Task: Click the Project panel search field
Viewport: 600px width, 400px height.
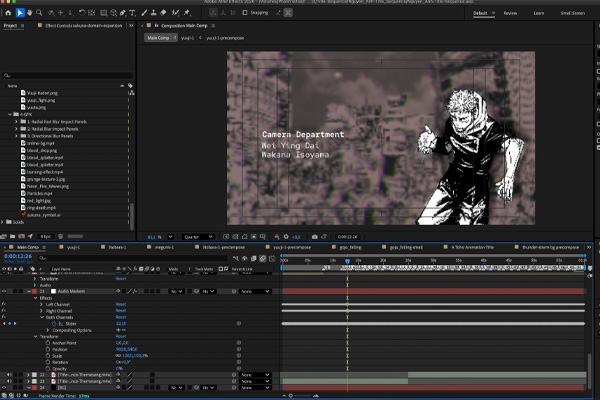Action: (67, 76)
